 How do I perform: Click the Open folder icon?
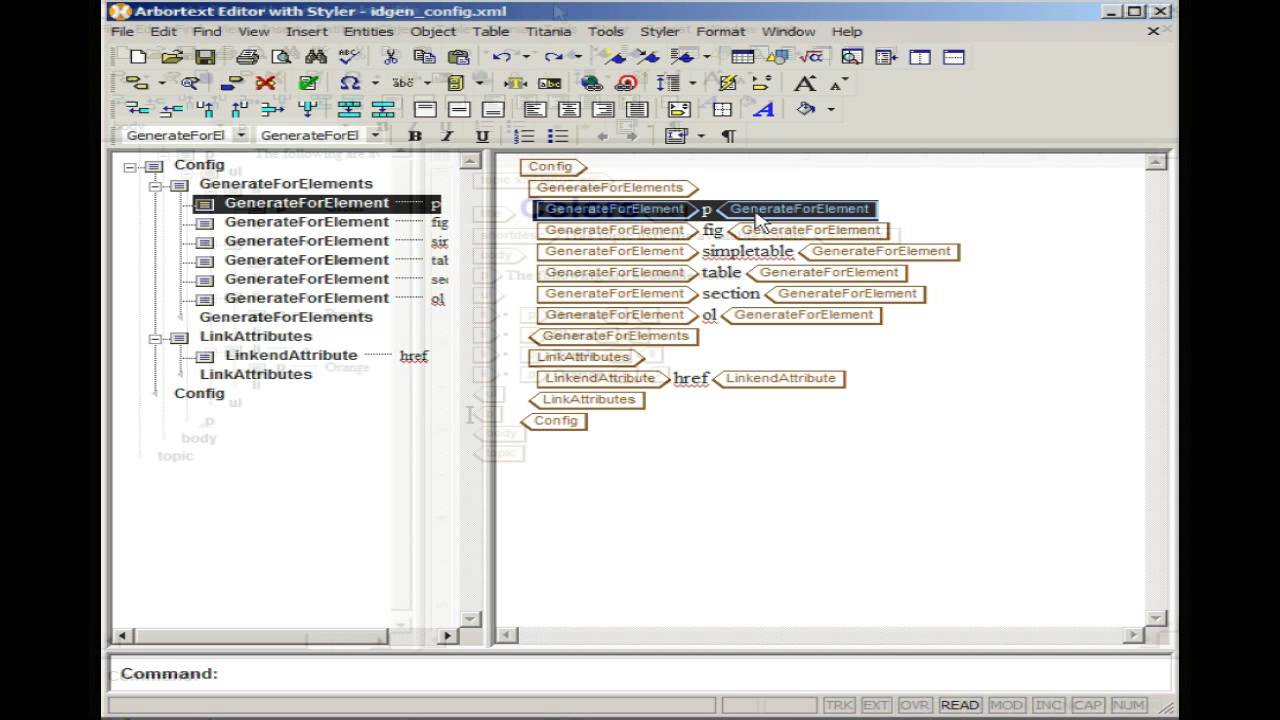tap(172, 57)
